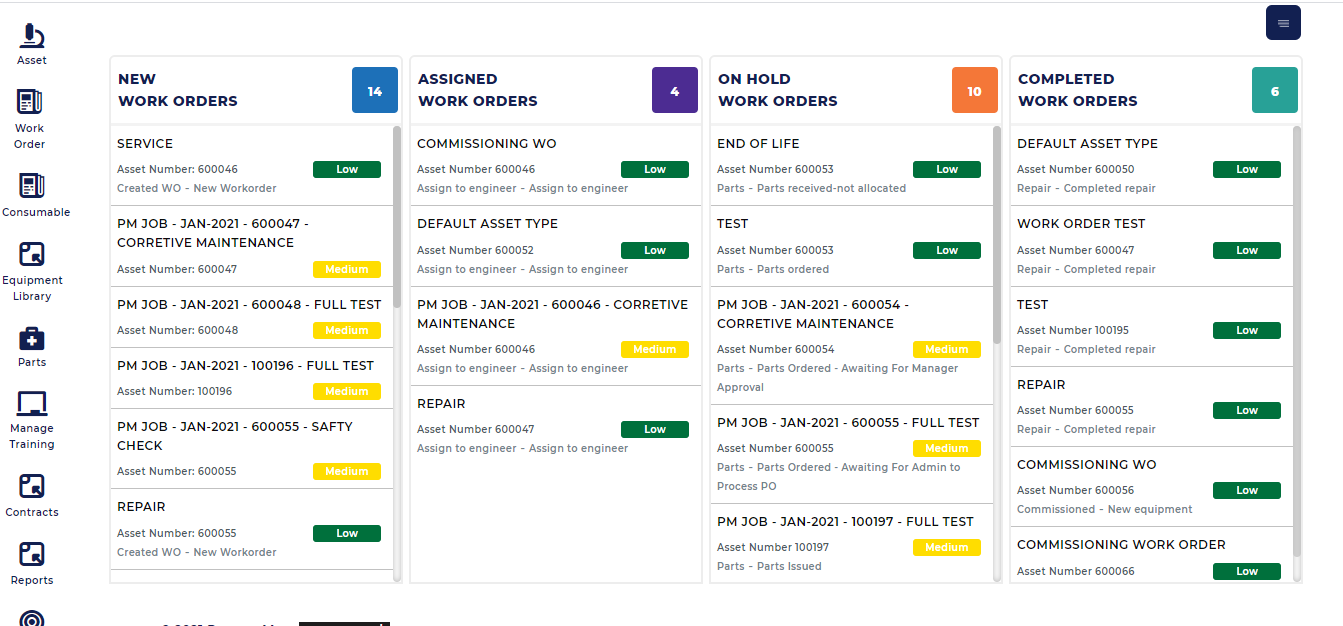
Task: Click the Low priority badge on SERVICE
Action: click(x=347, y=169)
